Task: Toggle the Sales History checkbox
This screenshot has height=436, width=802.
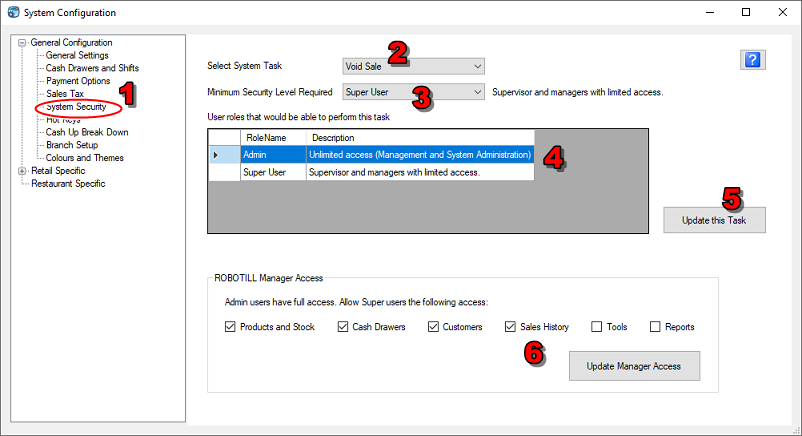Action: click(x=510, y=327)
